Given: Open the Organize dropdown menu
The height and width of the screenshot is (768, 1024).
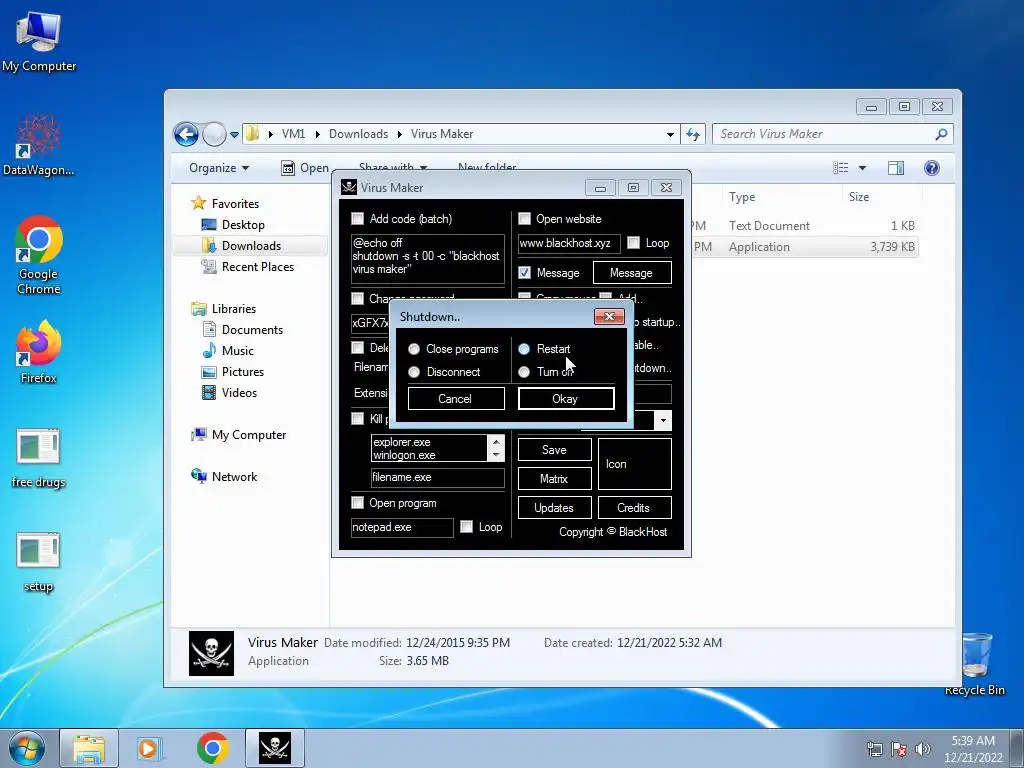Looking at the screenshot, I should pyautogui.click(x=219, y=168).
